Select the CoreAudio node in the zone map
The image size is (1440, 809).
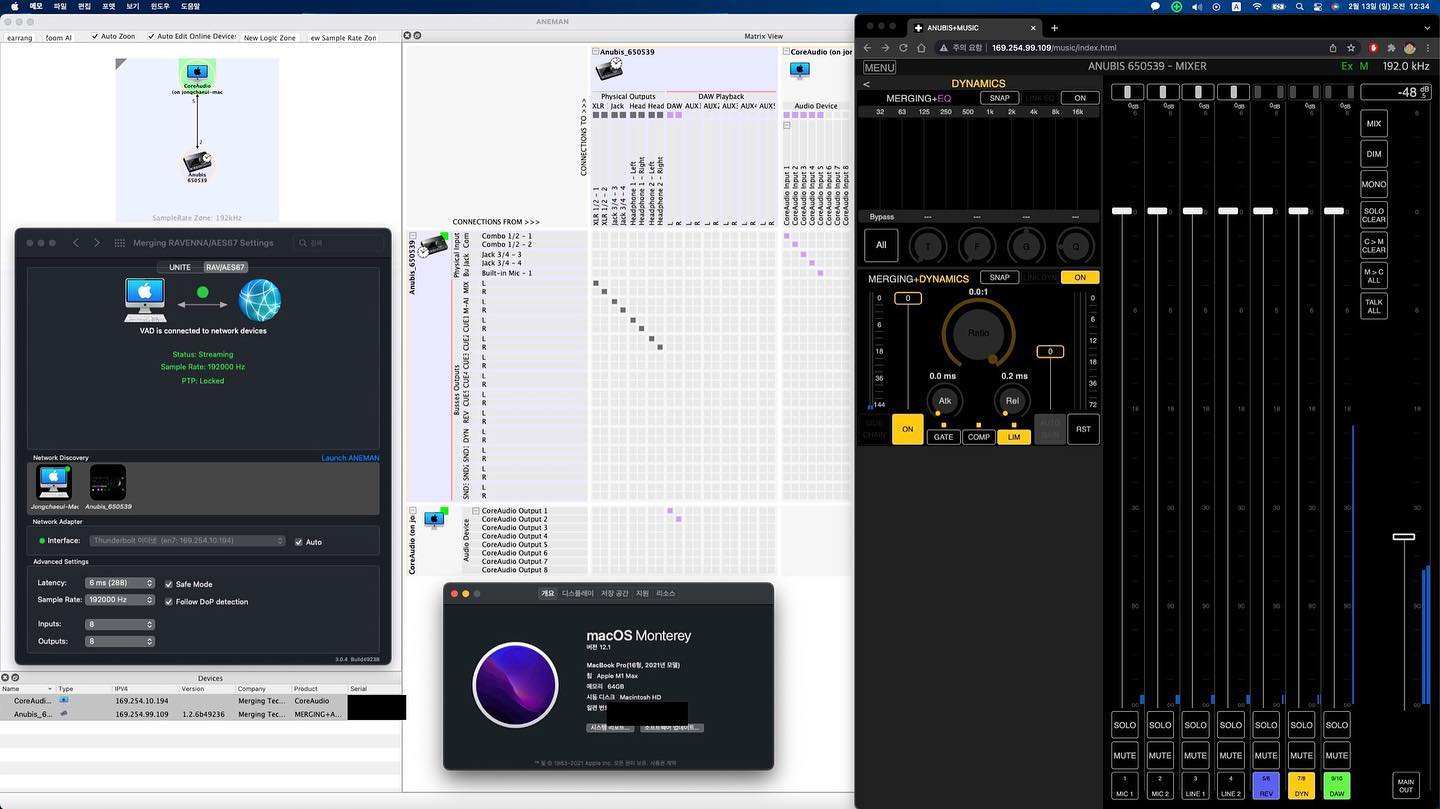[197, 73]
